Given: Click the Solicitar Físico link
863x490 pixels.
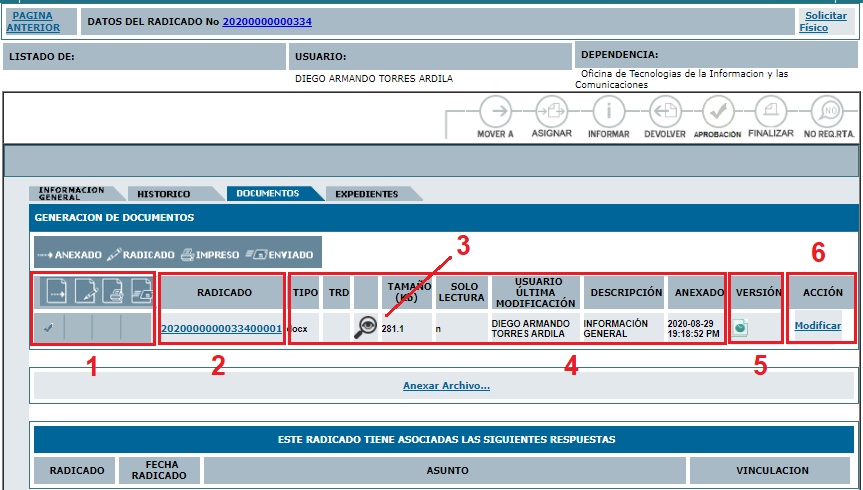Looking at the screenshot, I should click(825, 21).
